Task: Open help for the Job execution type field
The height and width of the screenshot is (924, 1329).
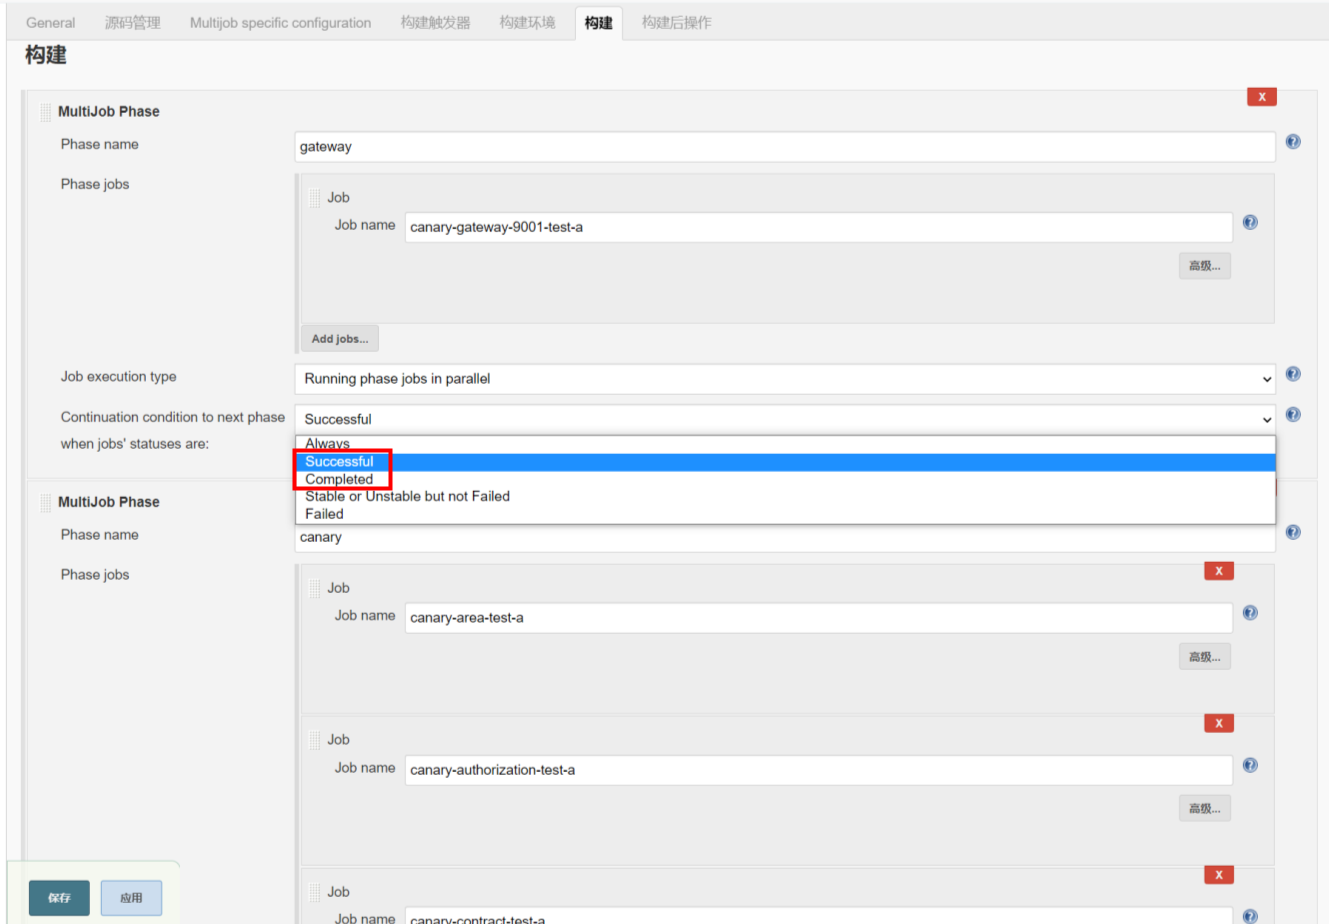Action: click(1293, 373)
